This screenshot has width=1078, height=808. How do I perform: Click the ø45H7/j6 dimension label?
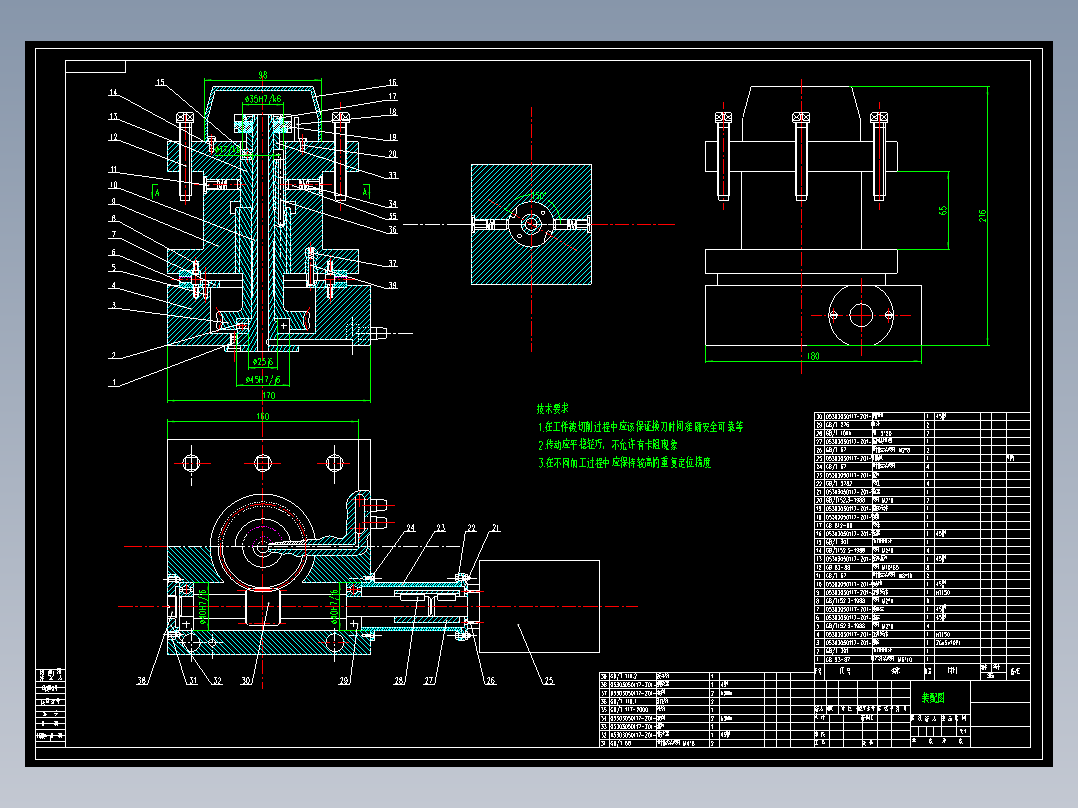point(263,380)
